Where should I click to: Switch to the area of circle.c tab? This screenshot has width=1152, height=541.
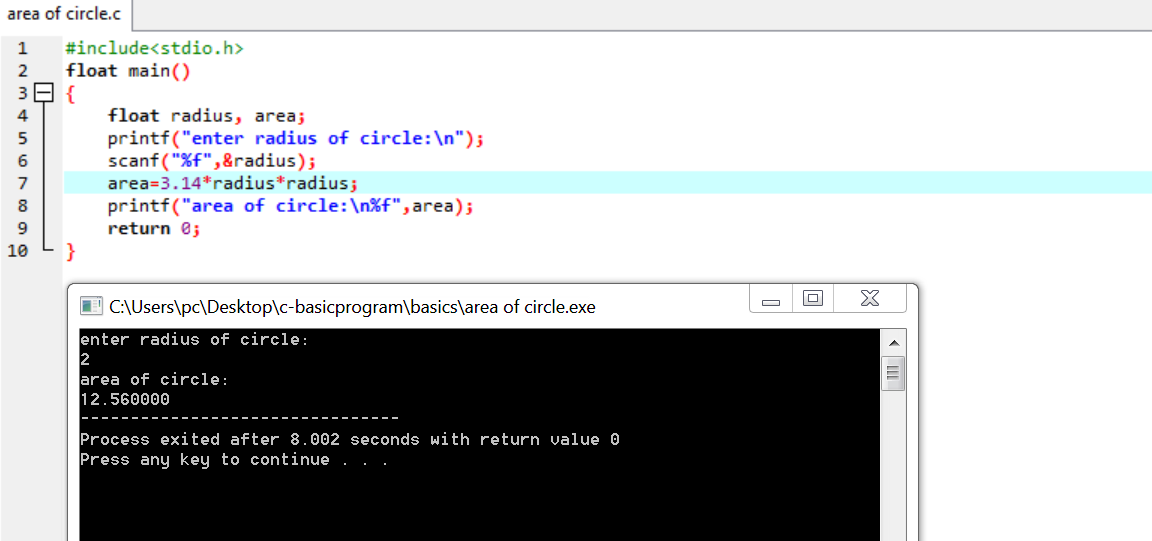tap(65, 14)
